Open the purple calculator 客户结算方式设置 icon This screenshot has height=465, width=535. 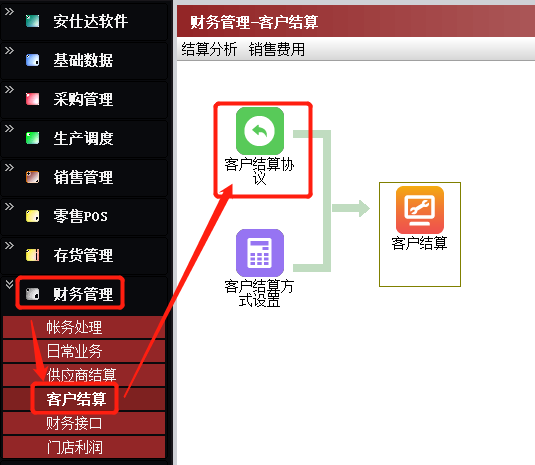[260, 253]
